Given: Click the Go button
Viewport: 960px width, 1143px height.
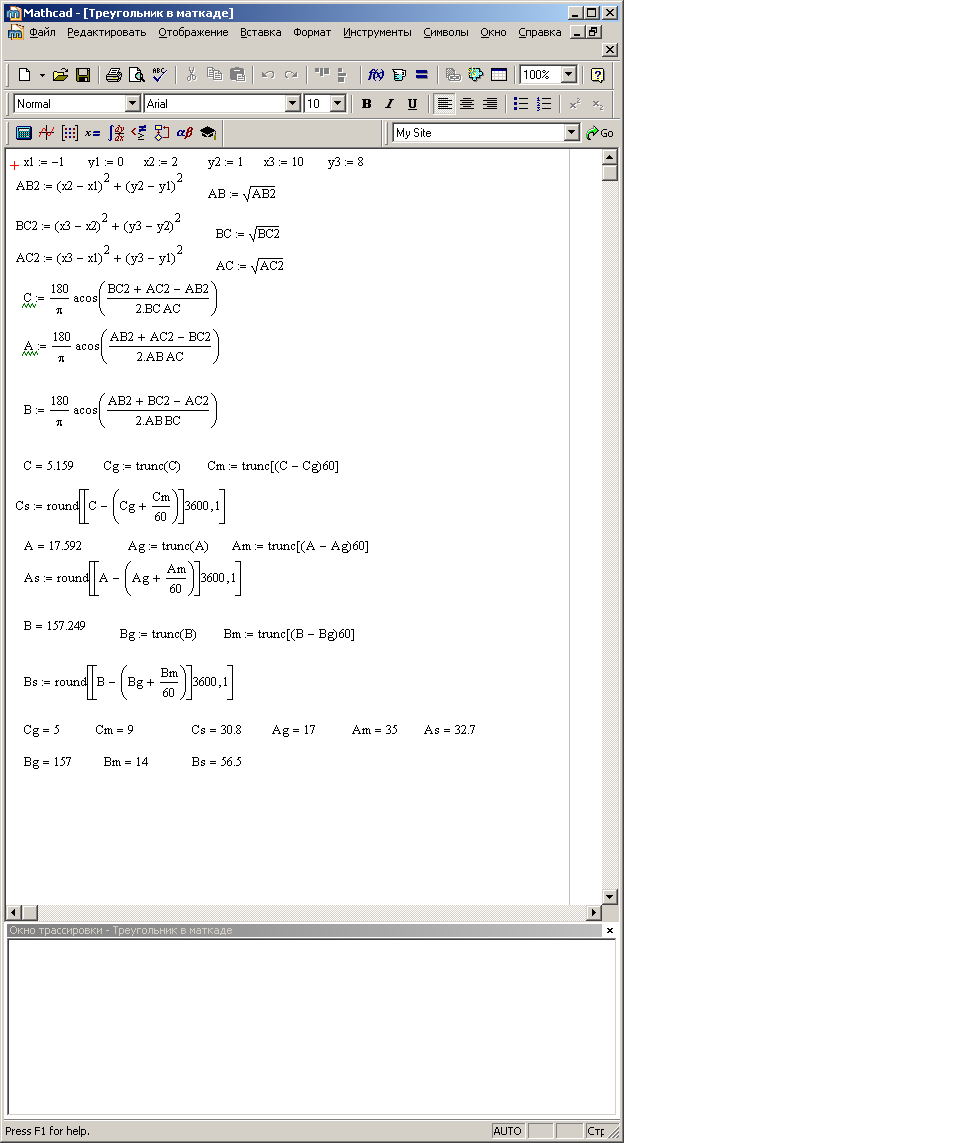Looking at the screenshot, I should coord(600,133).
